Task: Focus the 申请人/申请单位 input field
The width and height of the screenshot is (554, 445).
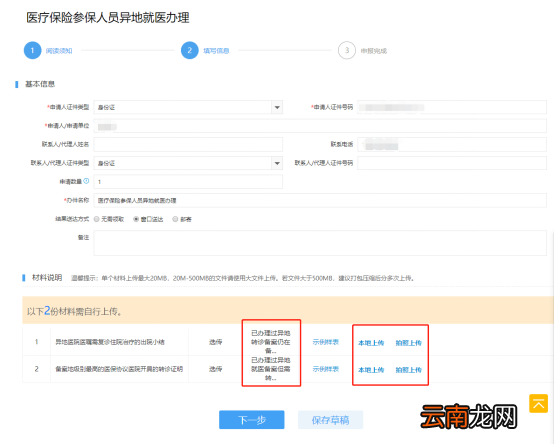Action: (x=320, y=126)
